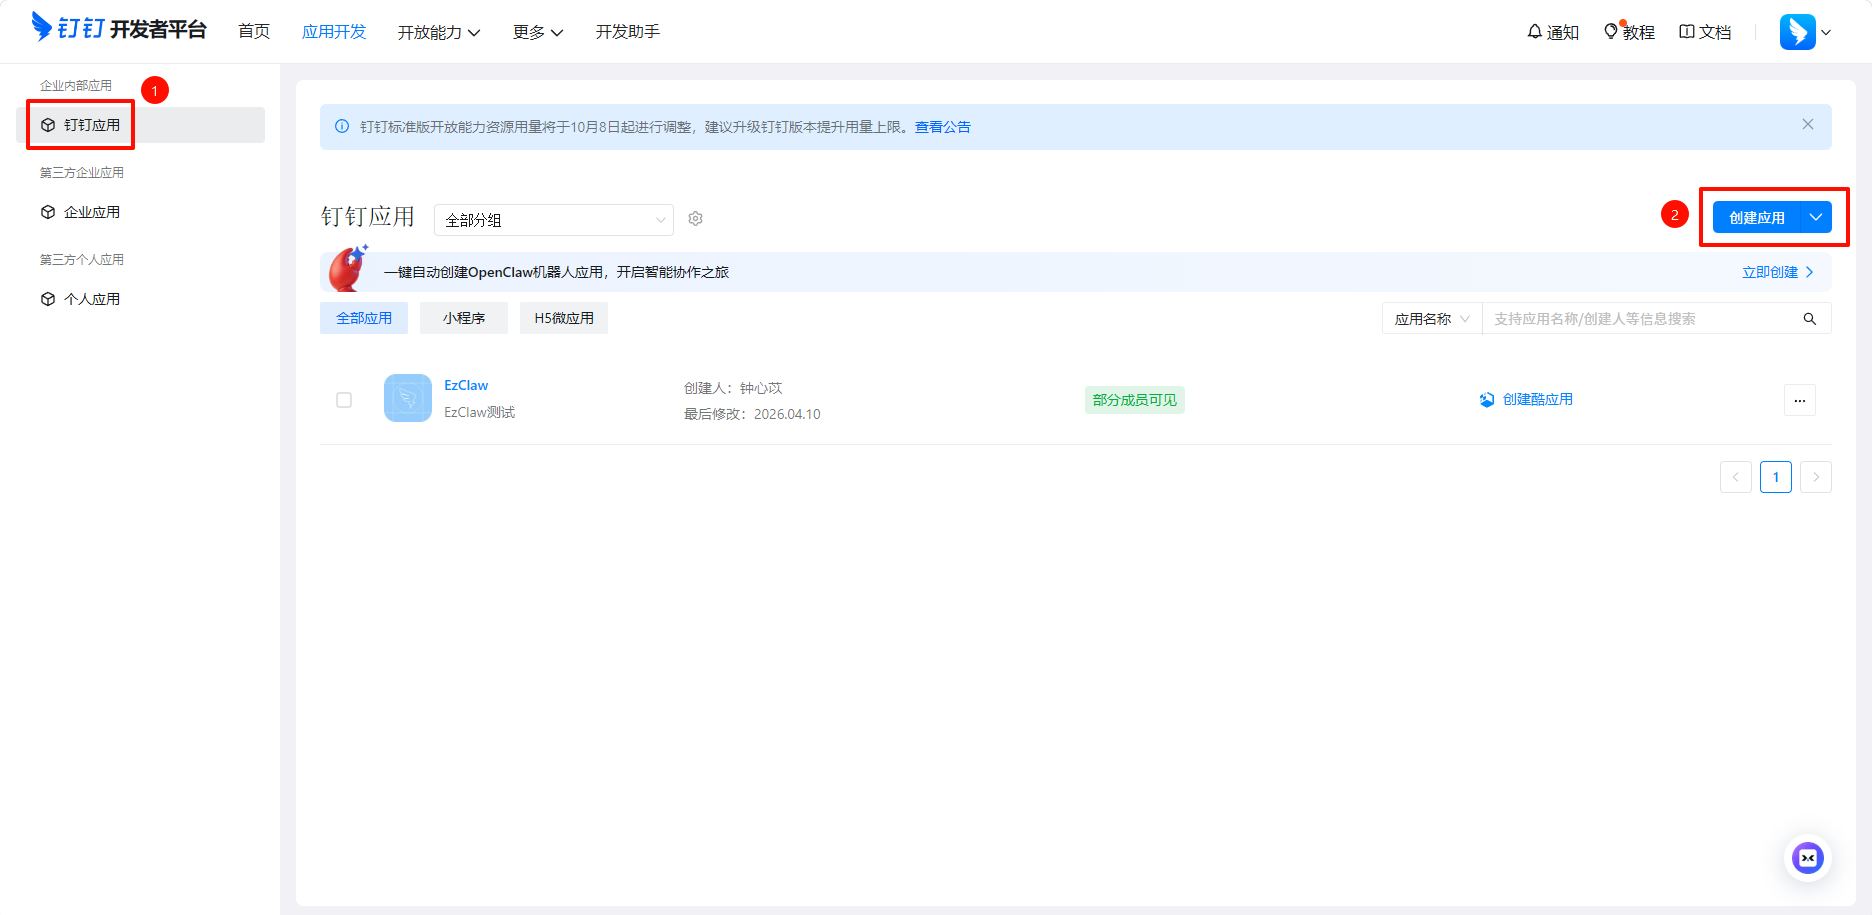Dismiss the blue announcement banner
1872x915 pixels.
(x=1807, y=125)
